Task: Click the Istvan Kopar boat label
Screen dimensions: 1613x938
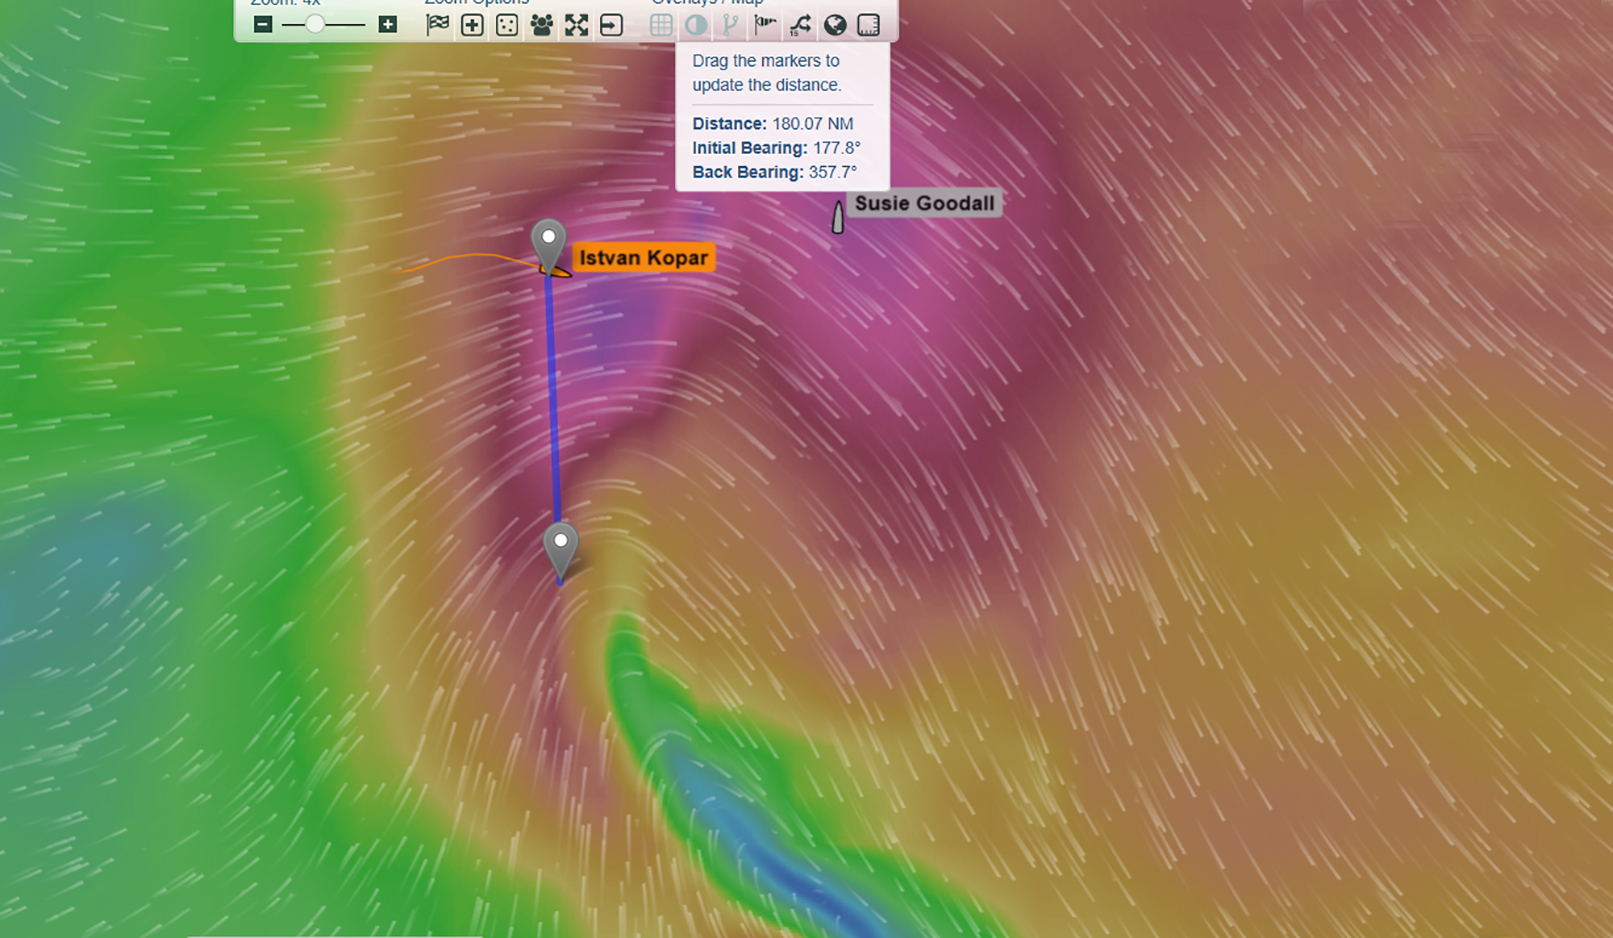Action: 643,258
